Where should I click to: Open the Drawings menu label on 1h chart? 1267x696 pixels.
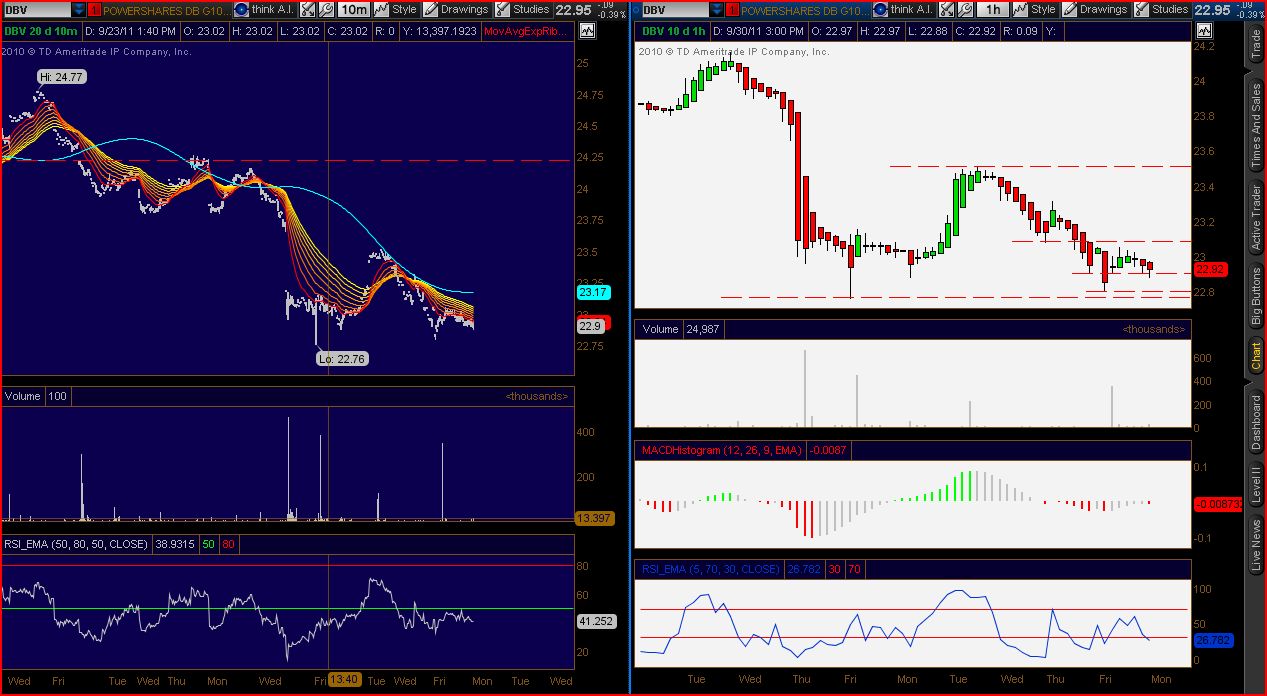[1104, 9]
